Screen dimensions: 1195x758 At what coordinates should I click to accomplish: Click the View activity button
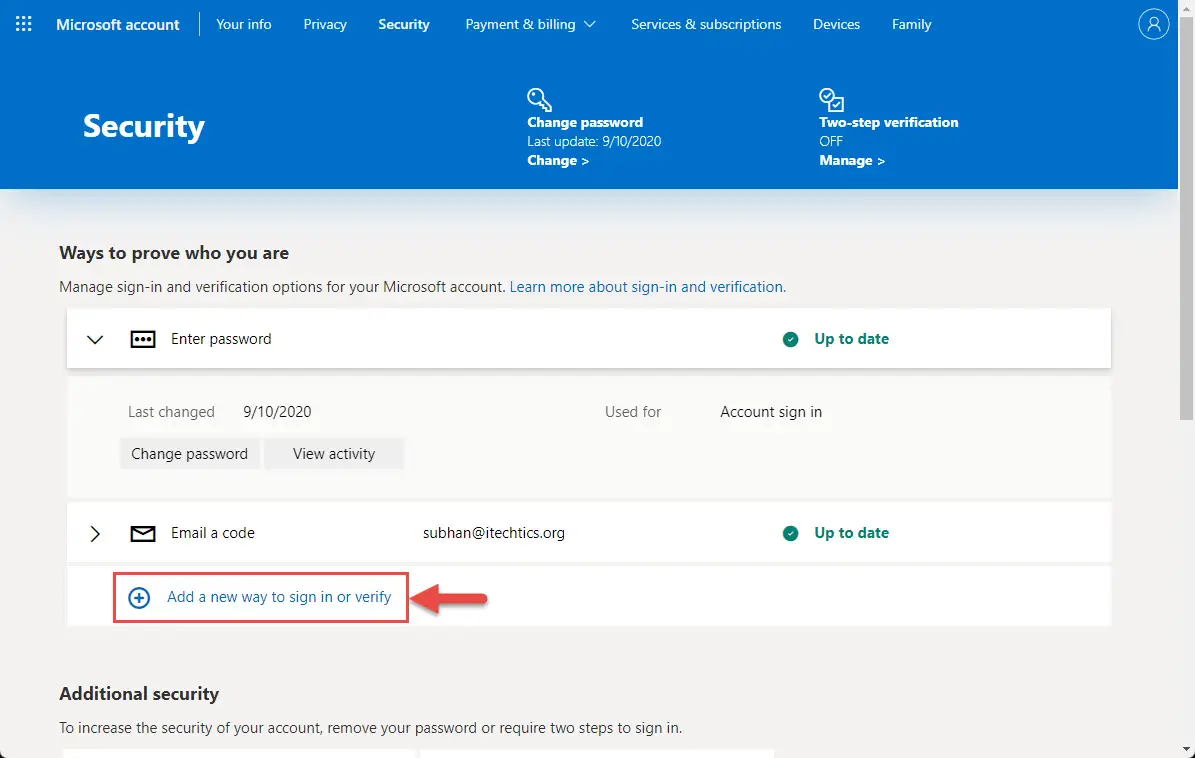click(x=334, y=454)
